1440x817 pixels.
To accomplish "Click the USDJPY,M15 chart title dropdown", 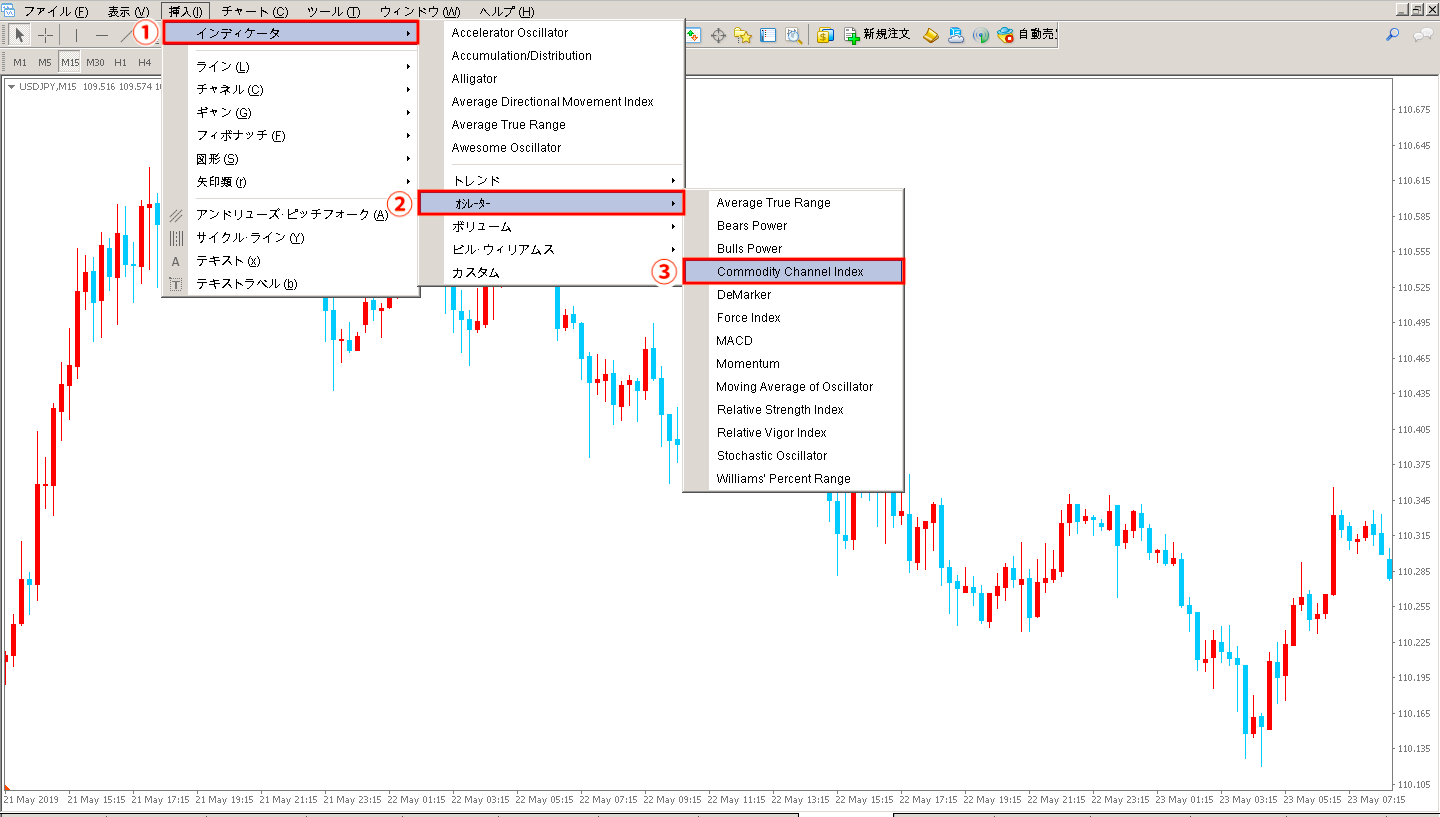I will [12, 87].
